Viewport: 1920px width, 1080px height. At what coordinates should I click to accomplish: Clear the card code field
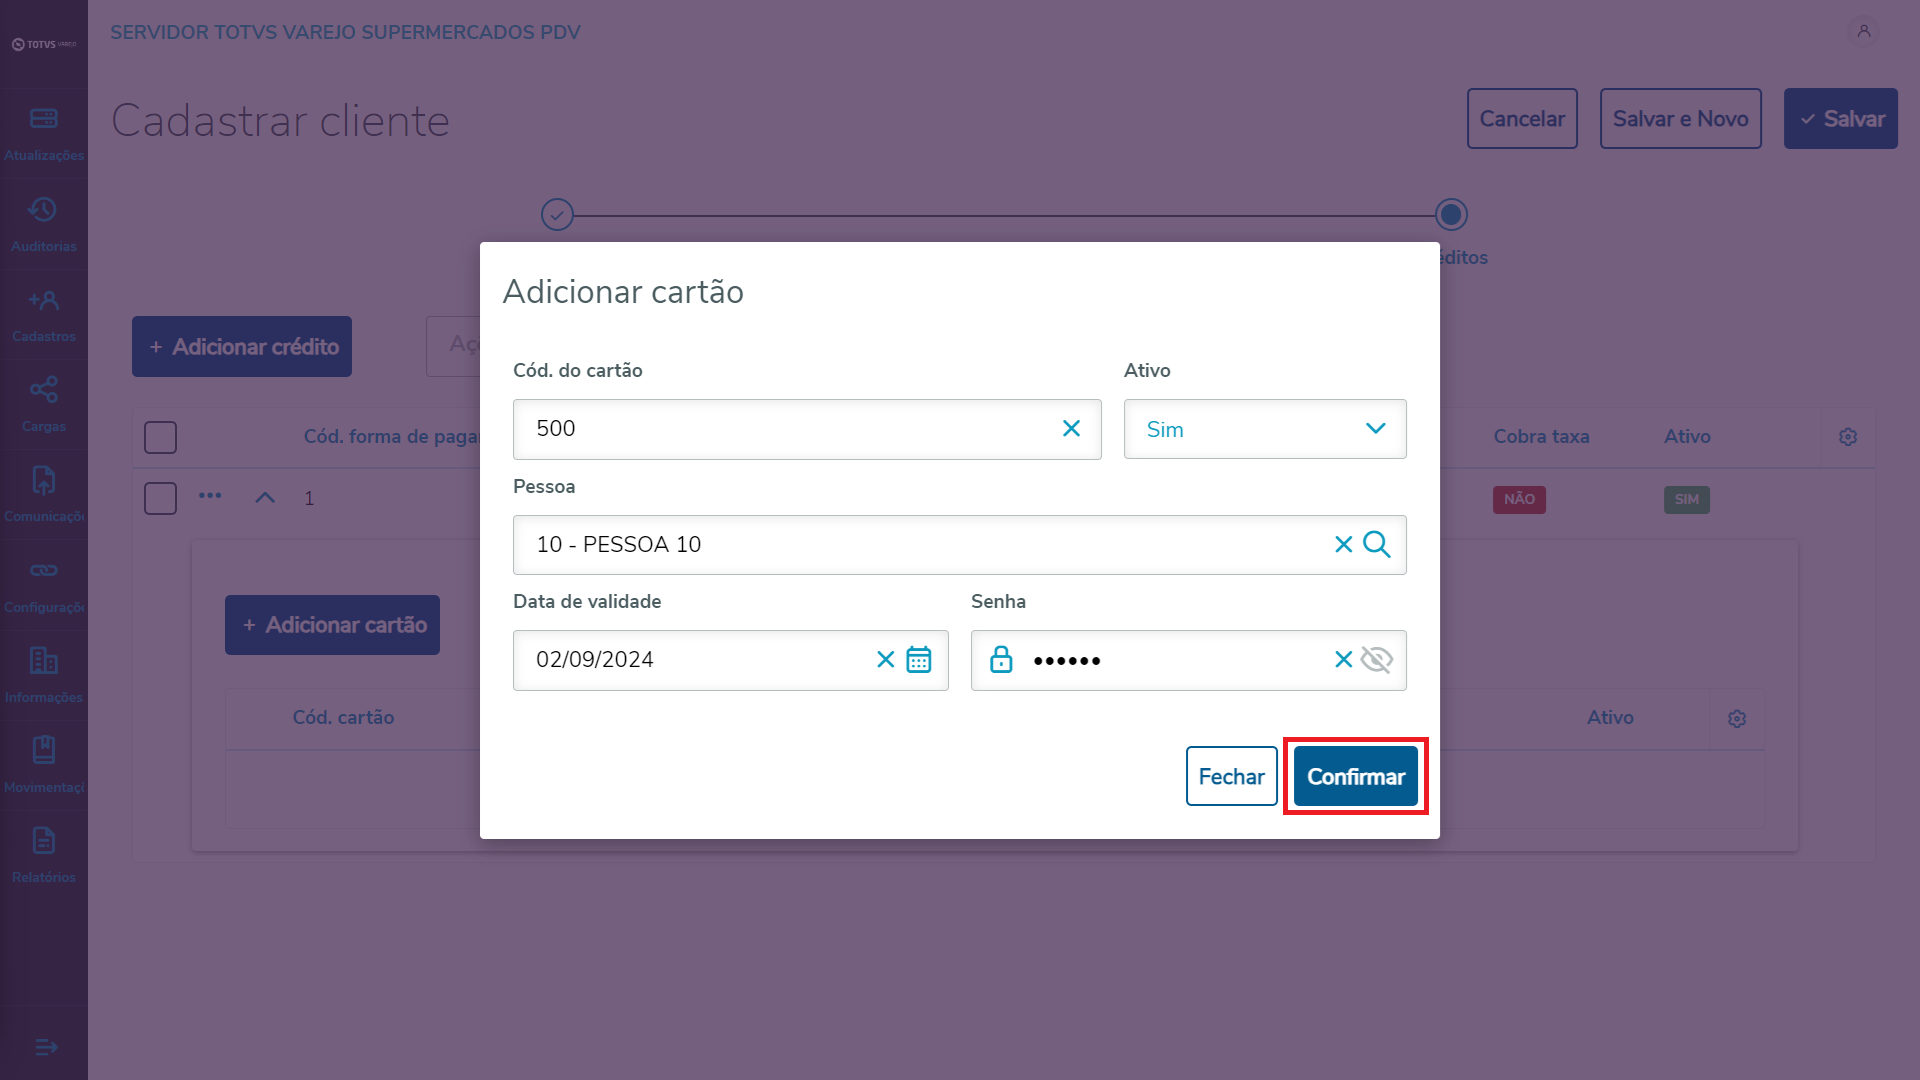tap(1071, 429)
